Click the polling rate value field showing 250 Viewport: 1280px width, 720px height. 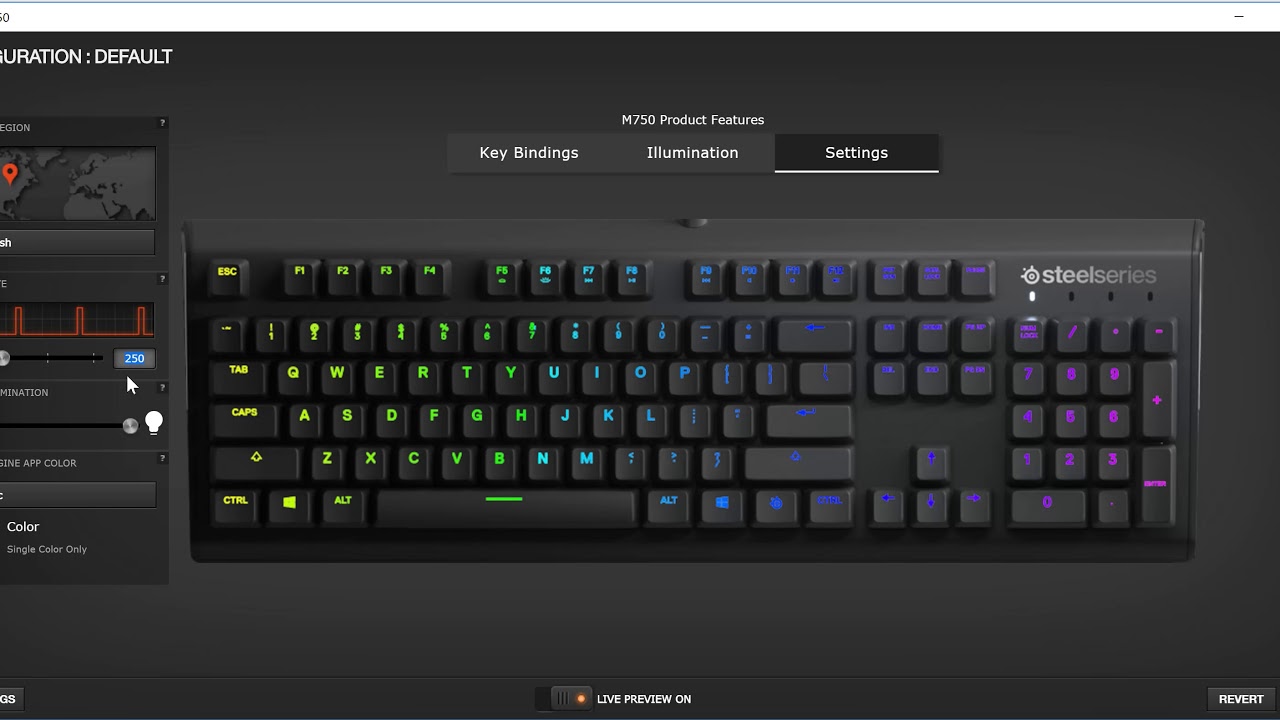134,358
